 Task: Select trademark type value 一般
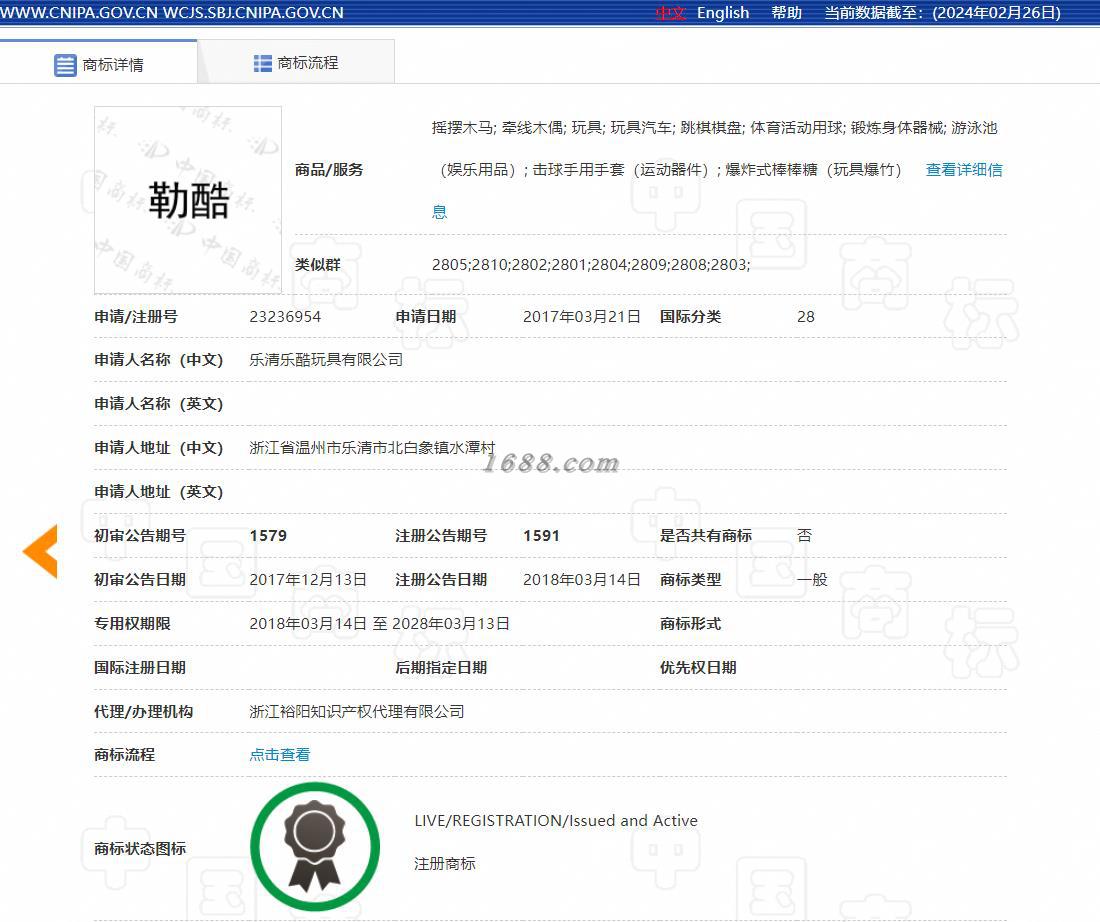coord(812,580)
